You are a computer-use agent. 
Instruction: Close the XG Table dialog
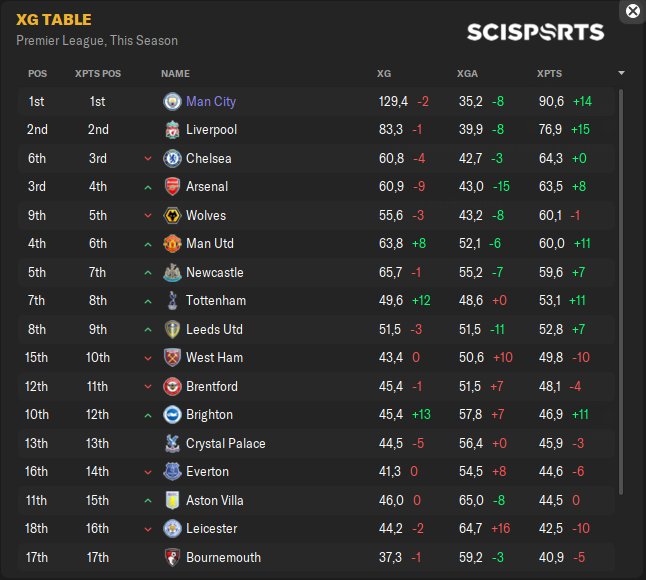(632, 11)
